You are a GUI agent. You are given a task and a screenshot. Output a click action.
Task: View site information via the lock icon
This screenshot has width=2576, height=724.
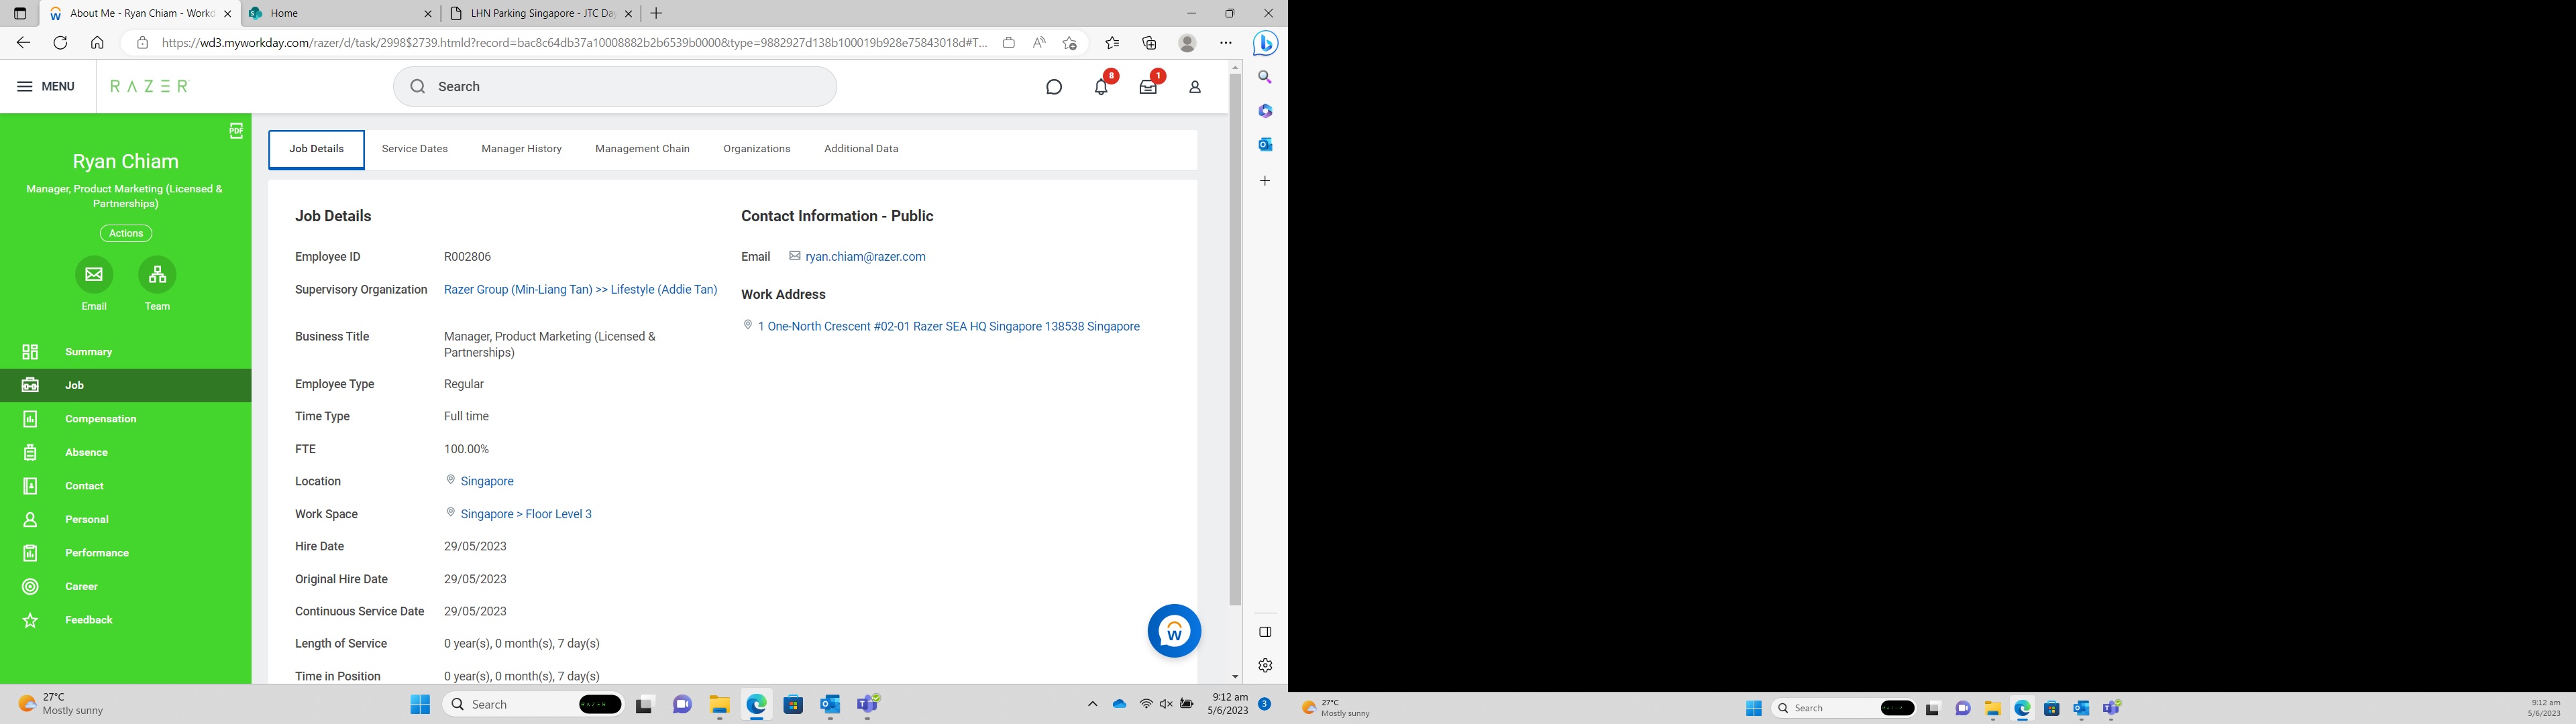142,43
